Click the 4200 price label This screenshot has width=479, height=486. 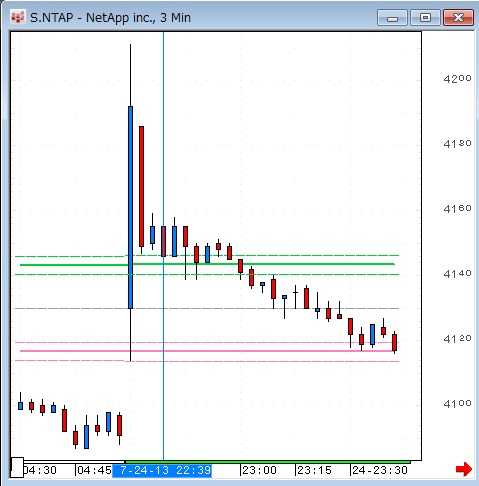pyautogui.click(x=457, y=79)
